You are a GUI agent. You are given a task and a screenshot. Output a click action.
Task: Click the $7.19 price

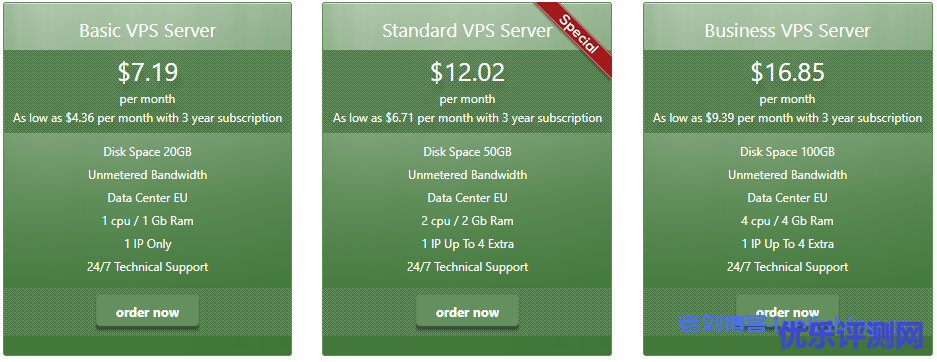point(148,72)
